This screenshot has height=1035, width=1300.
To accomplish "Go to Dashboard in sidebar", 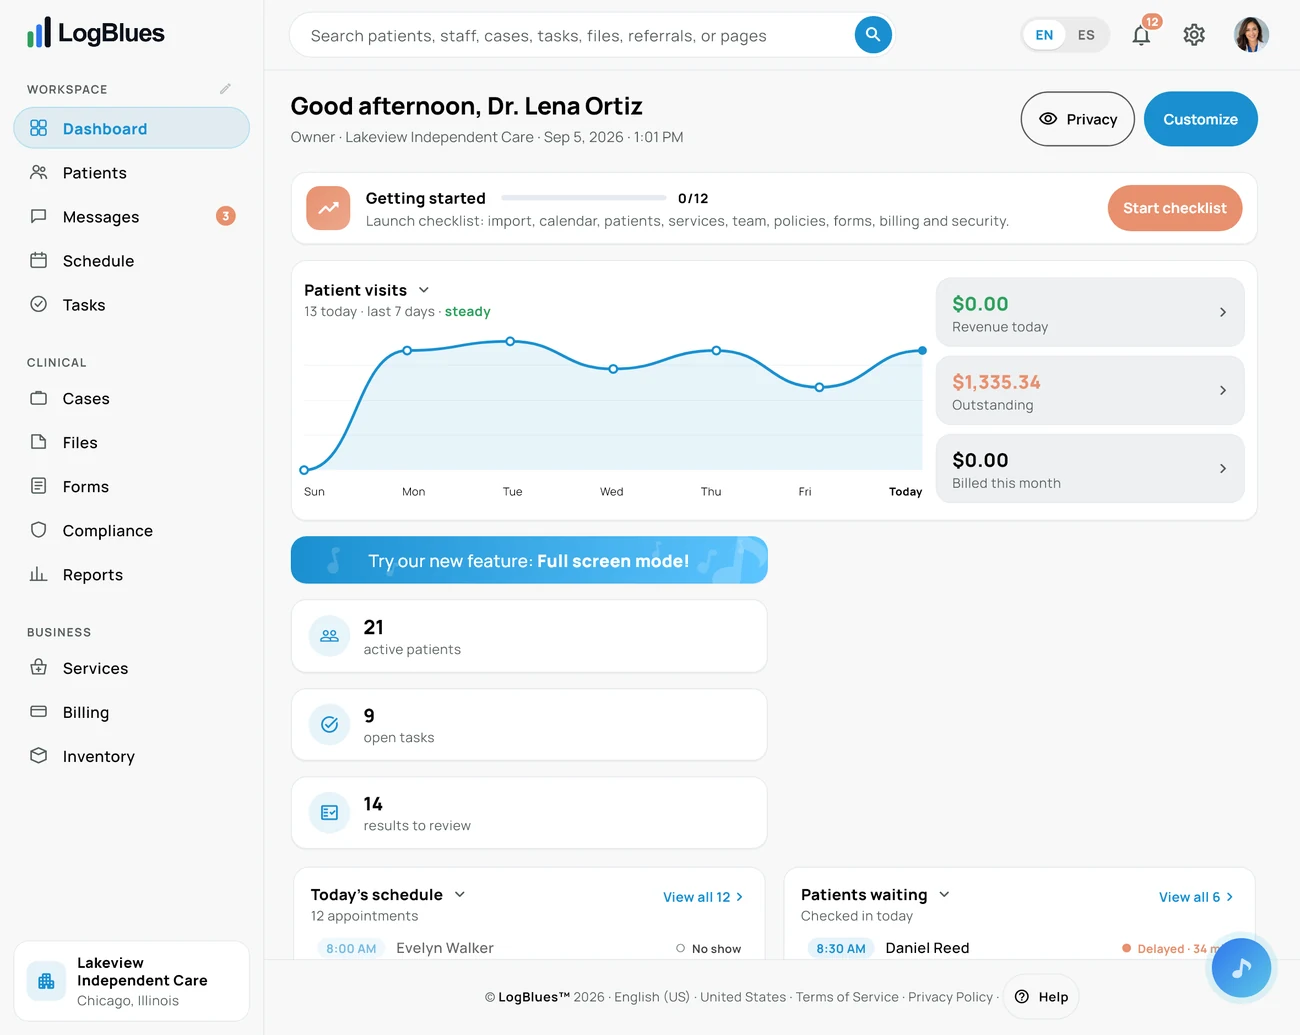I will [131, 128].
